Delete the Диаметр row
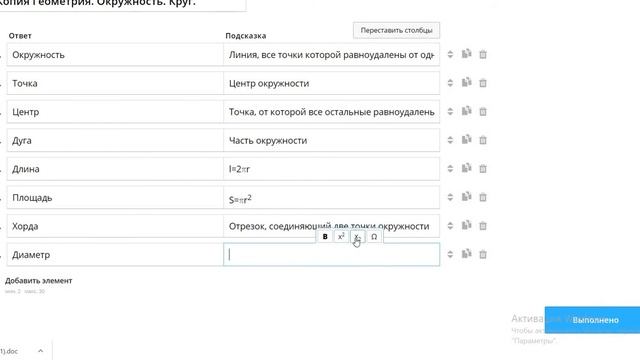640x360 pixels. (483, 254)
